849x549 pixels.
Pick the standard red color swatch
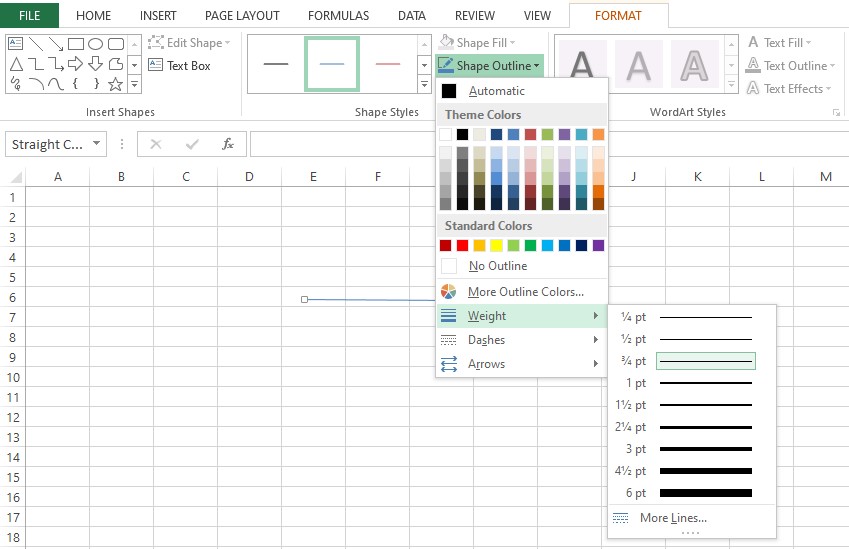[x=462, y=246]
